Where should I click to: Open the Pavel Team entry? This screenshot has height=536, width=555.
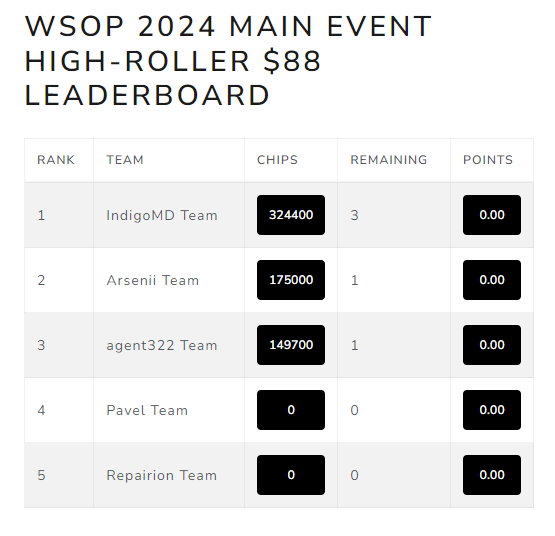(147, 410)
